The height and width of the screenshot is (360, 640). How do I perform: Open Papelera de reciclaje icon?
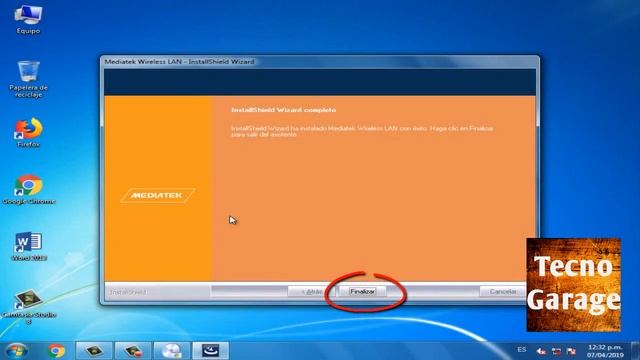tap(28, 79)
